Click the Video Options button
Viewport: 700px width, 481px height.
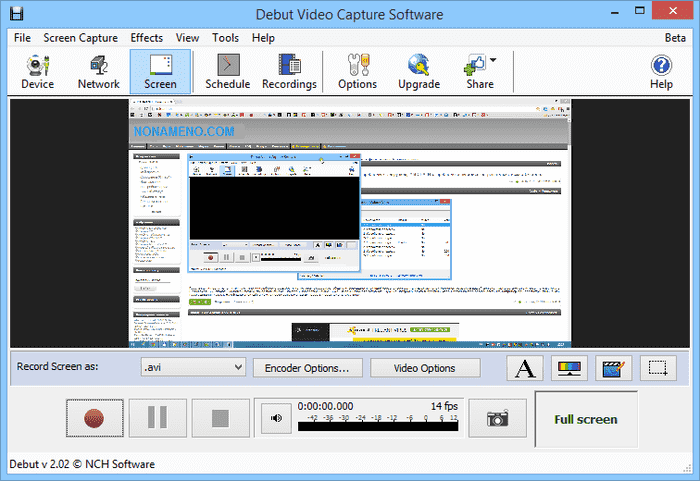click(424, 368)
